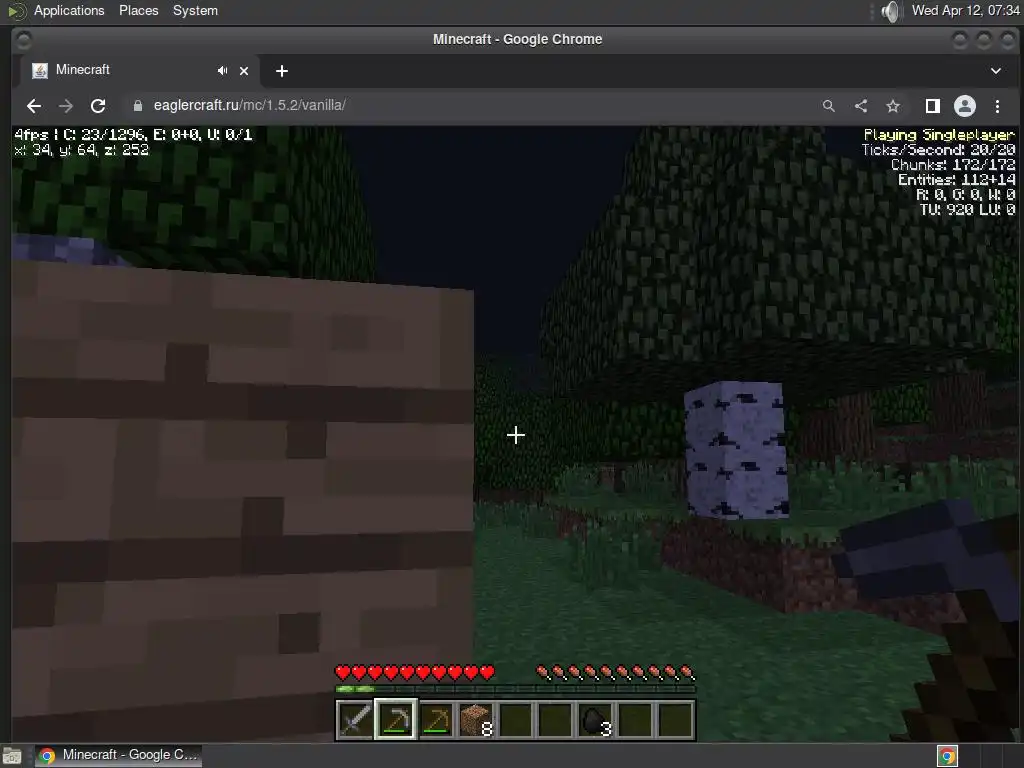Open the Applications menu

(x=69, y=10)
